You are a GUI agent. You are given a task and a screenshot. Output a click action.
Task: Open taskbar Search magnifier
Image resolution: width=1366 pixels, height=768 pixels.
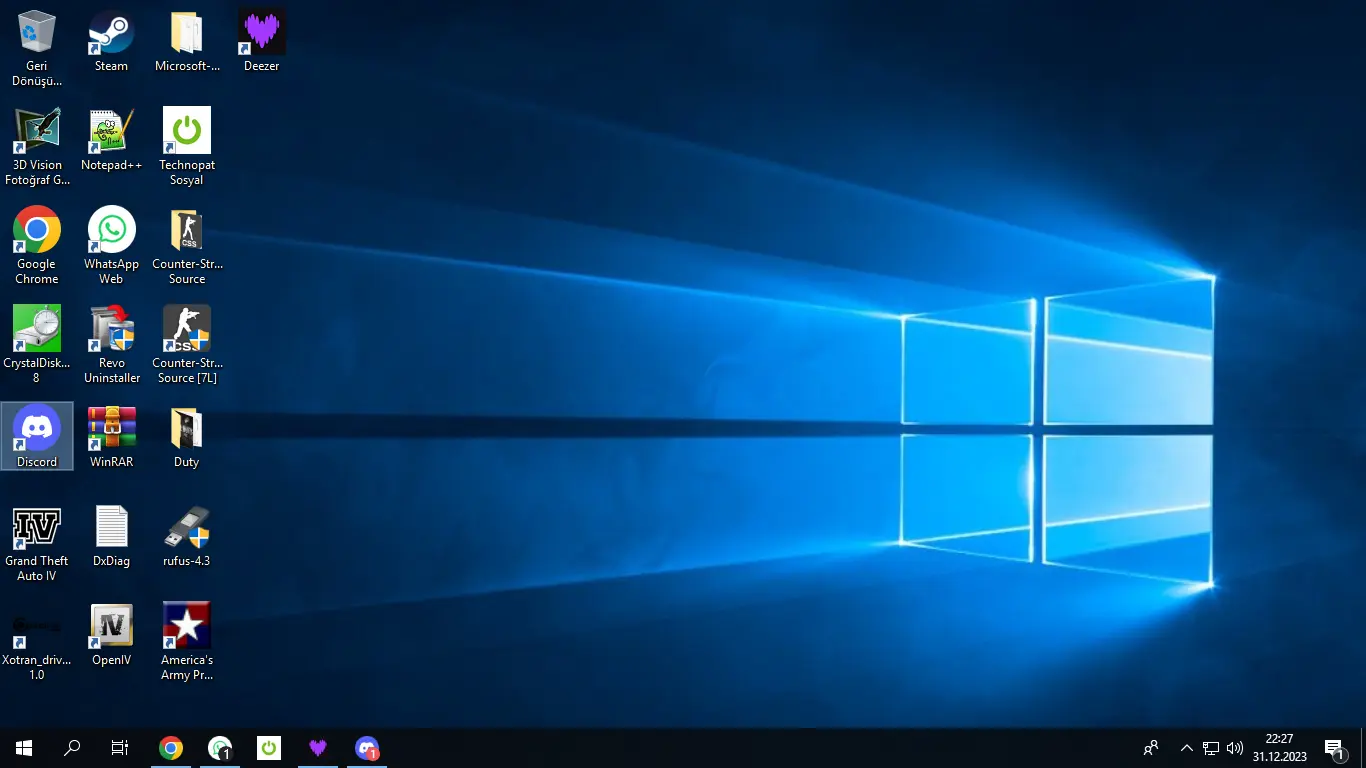click(72, 748)
